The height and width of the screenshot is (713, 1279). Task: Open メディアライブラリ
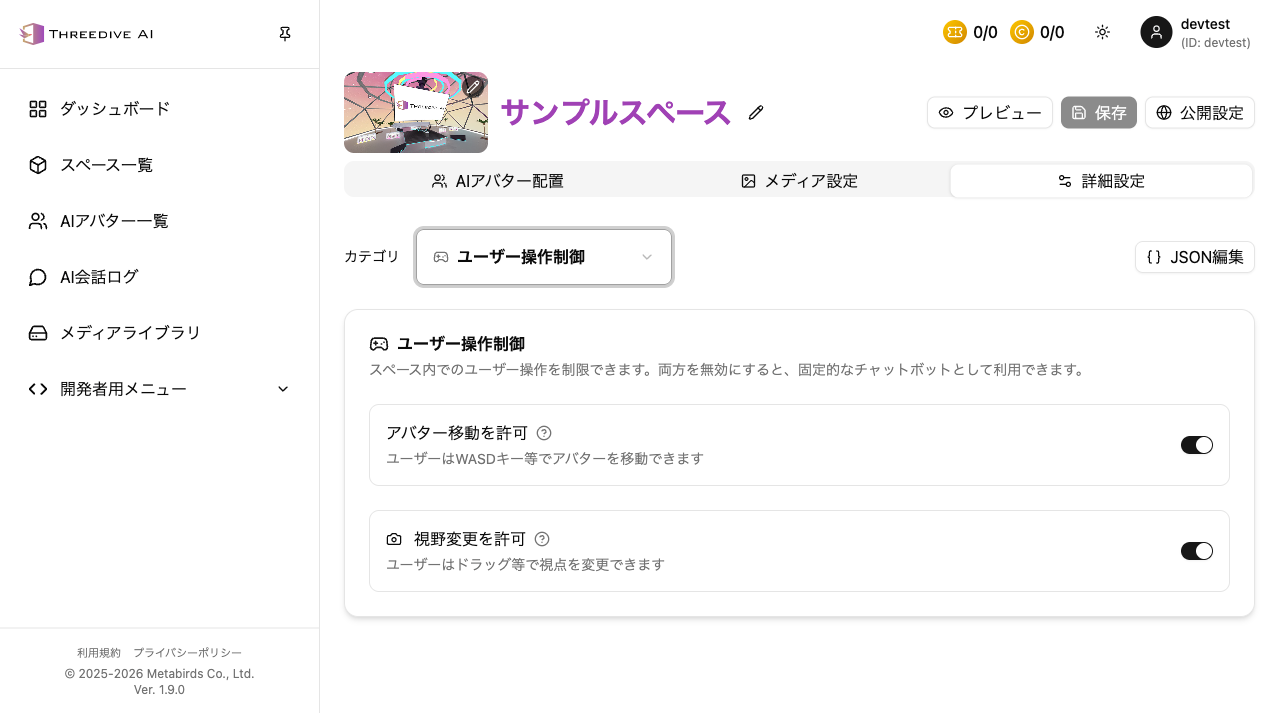point(160,333)
